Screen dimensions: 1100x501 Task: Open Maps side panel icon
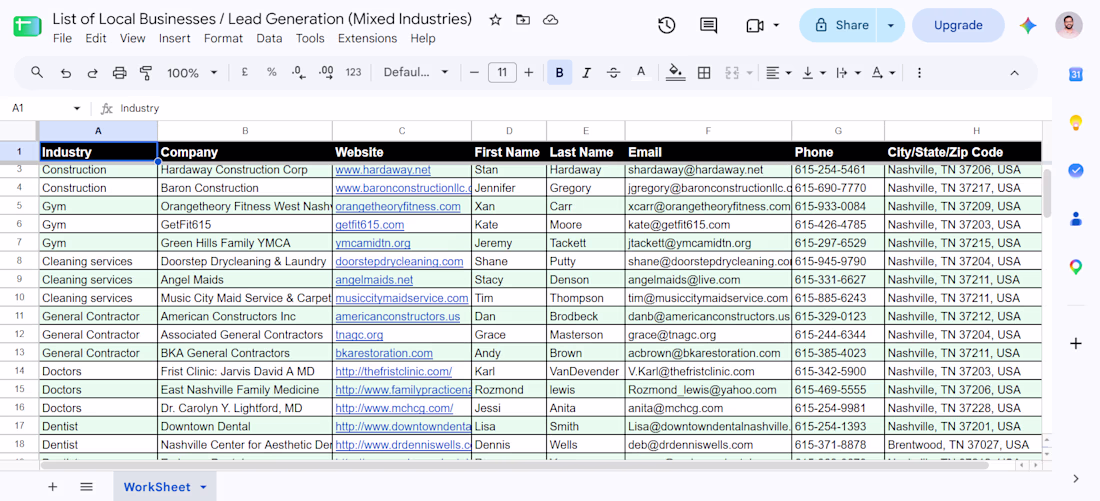click(x=1075, y=267)
